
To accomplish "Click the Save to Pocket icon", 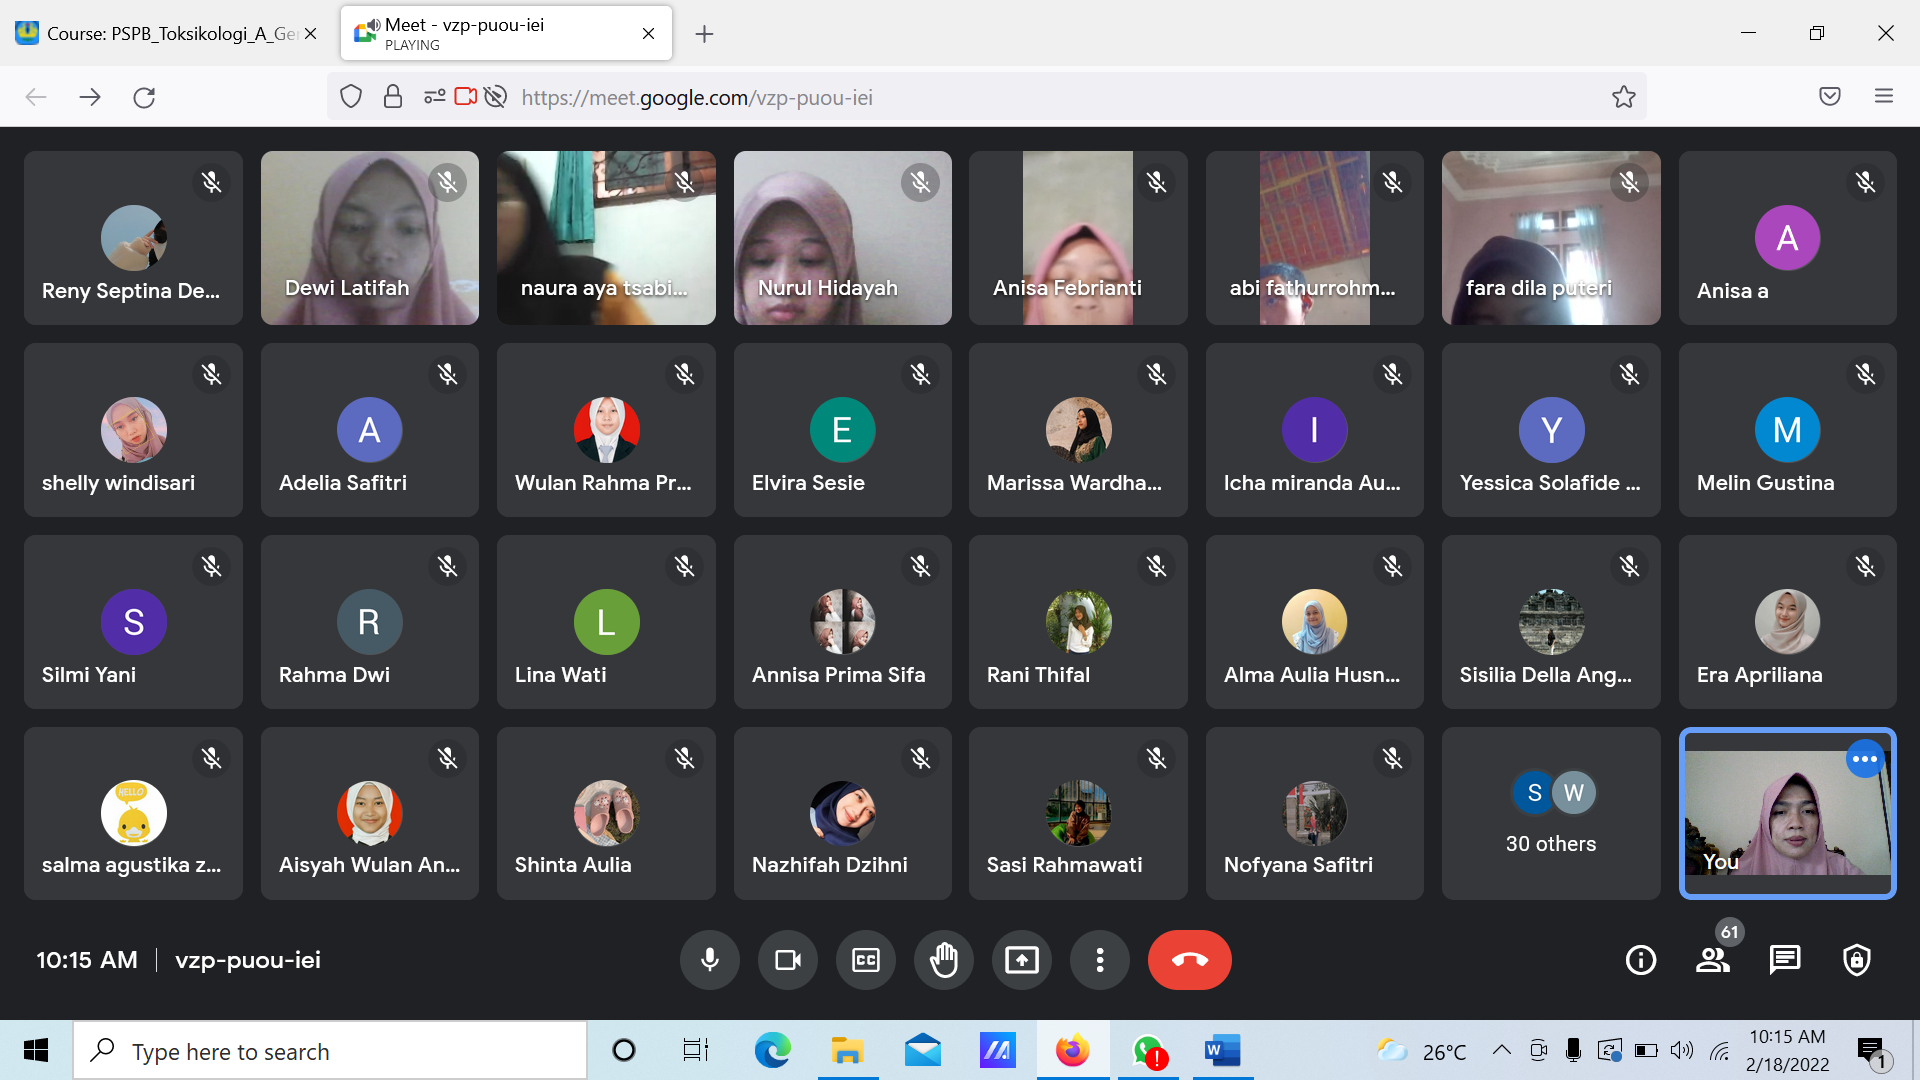I will (1830, 97).
